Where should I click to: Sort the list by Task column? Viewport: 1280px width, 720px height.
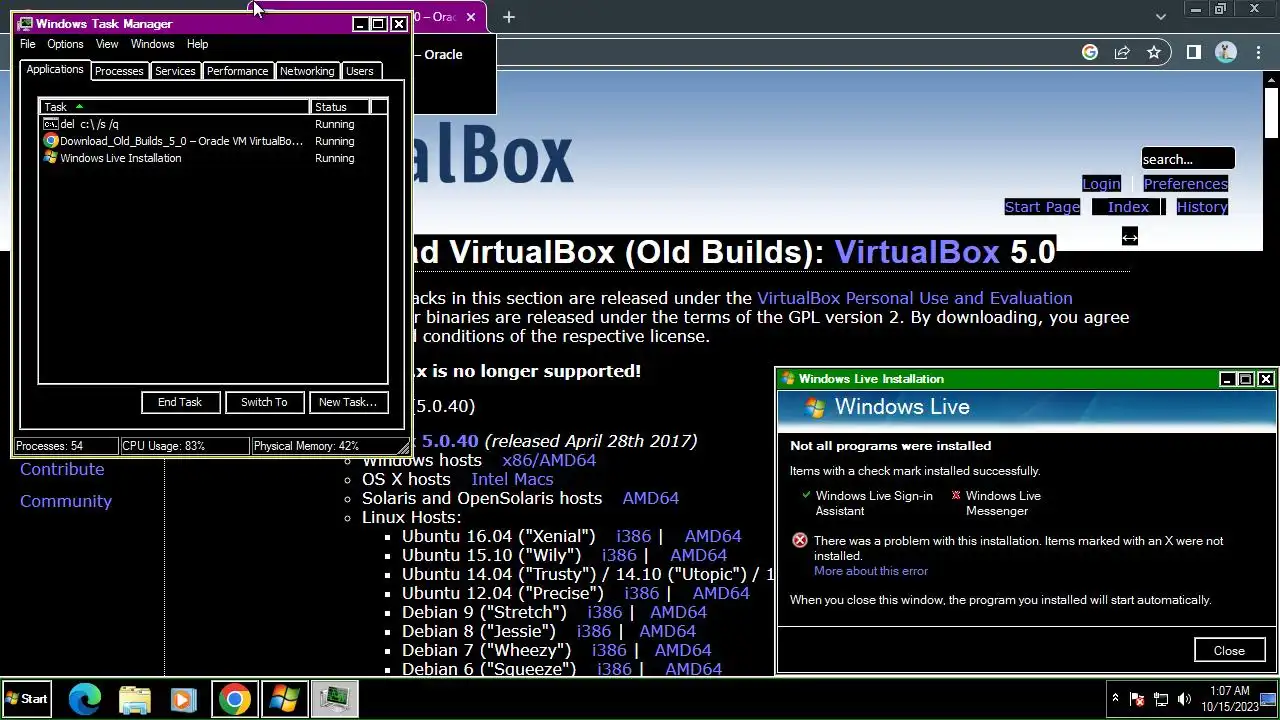coord(175,107)
